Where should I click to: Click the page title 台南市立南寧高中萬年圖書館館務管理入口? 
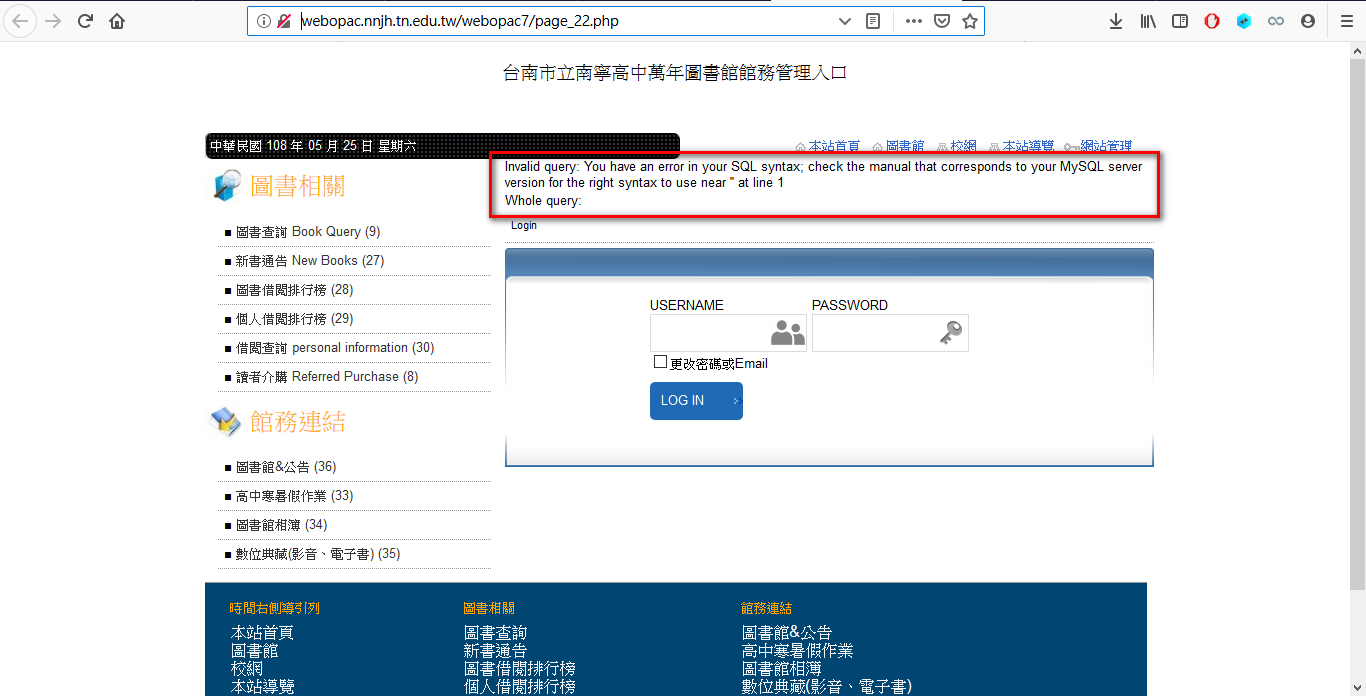[675, 73]
